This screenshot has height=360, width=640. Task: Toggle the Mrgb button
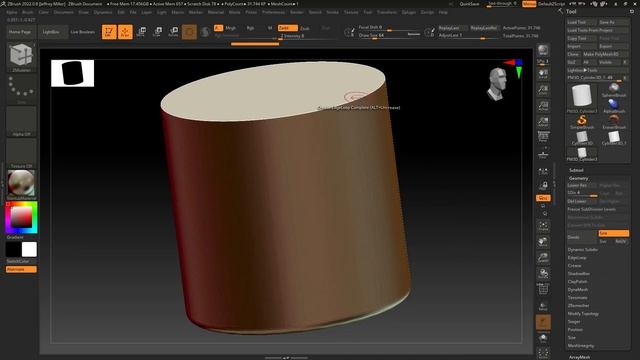click(x=231, y=28)
